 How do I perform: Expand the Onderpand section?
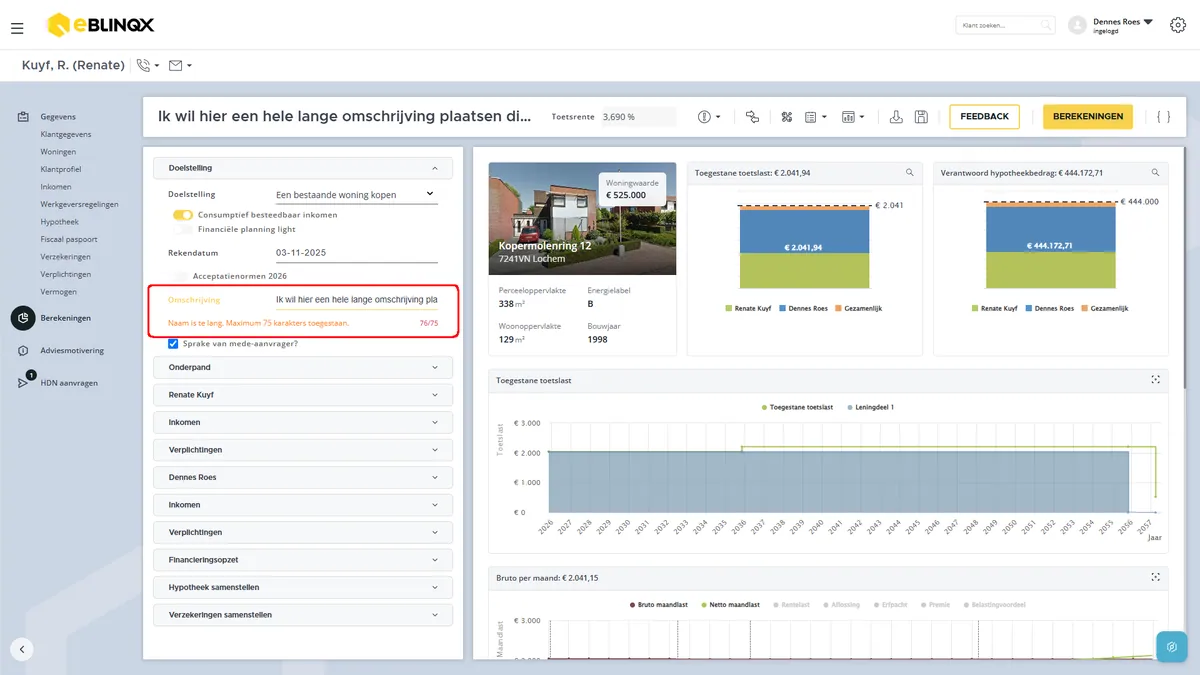[x=303, y=367]
